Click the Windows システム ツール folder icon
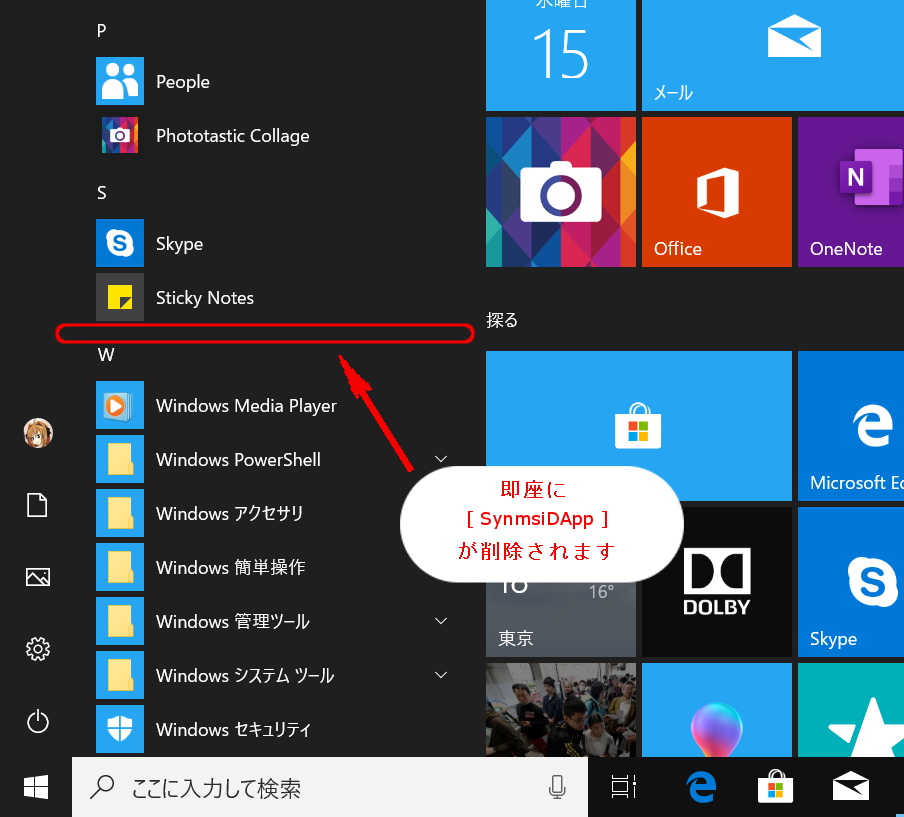 click(x=120, y=675)
